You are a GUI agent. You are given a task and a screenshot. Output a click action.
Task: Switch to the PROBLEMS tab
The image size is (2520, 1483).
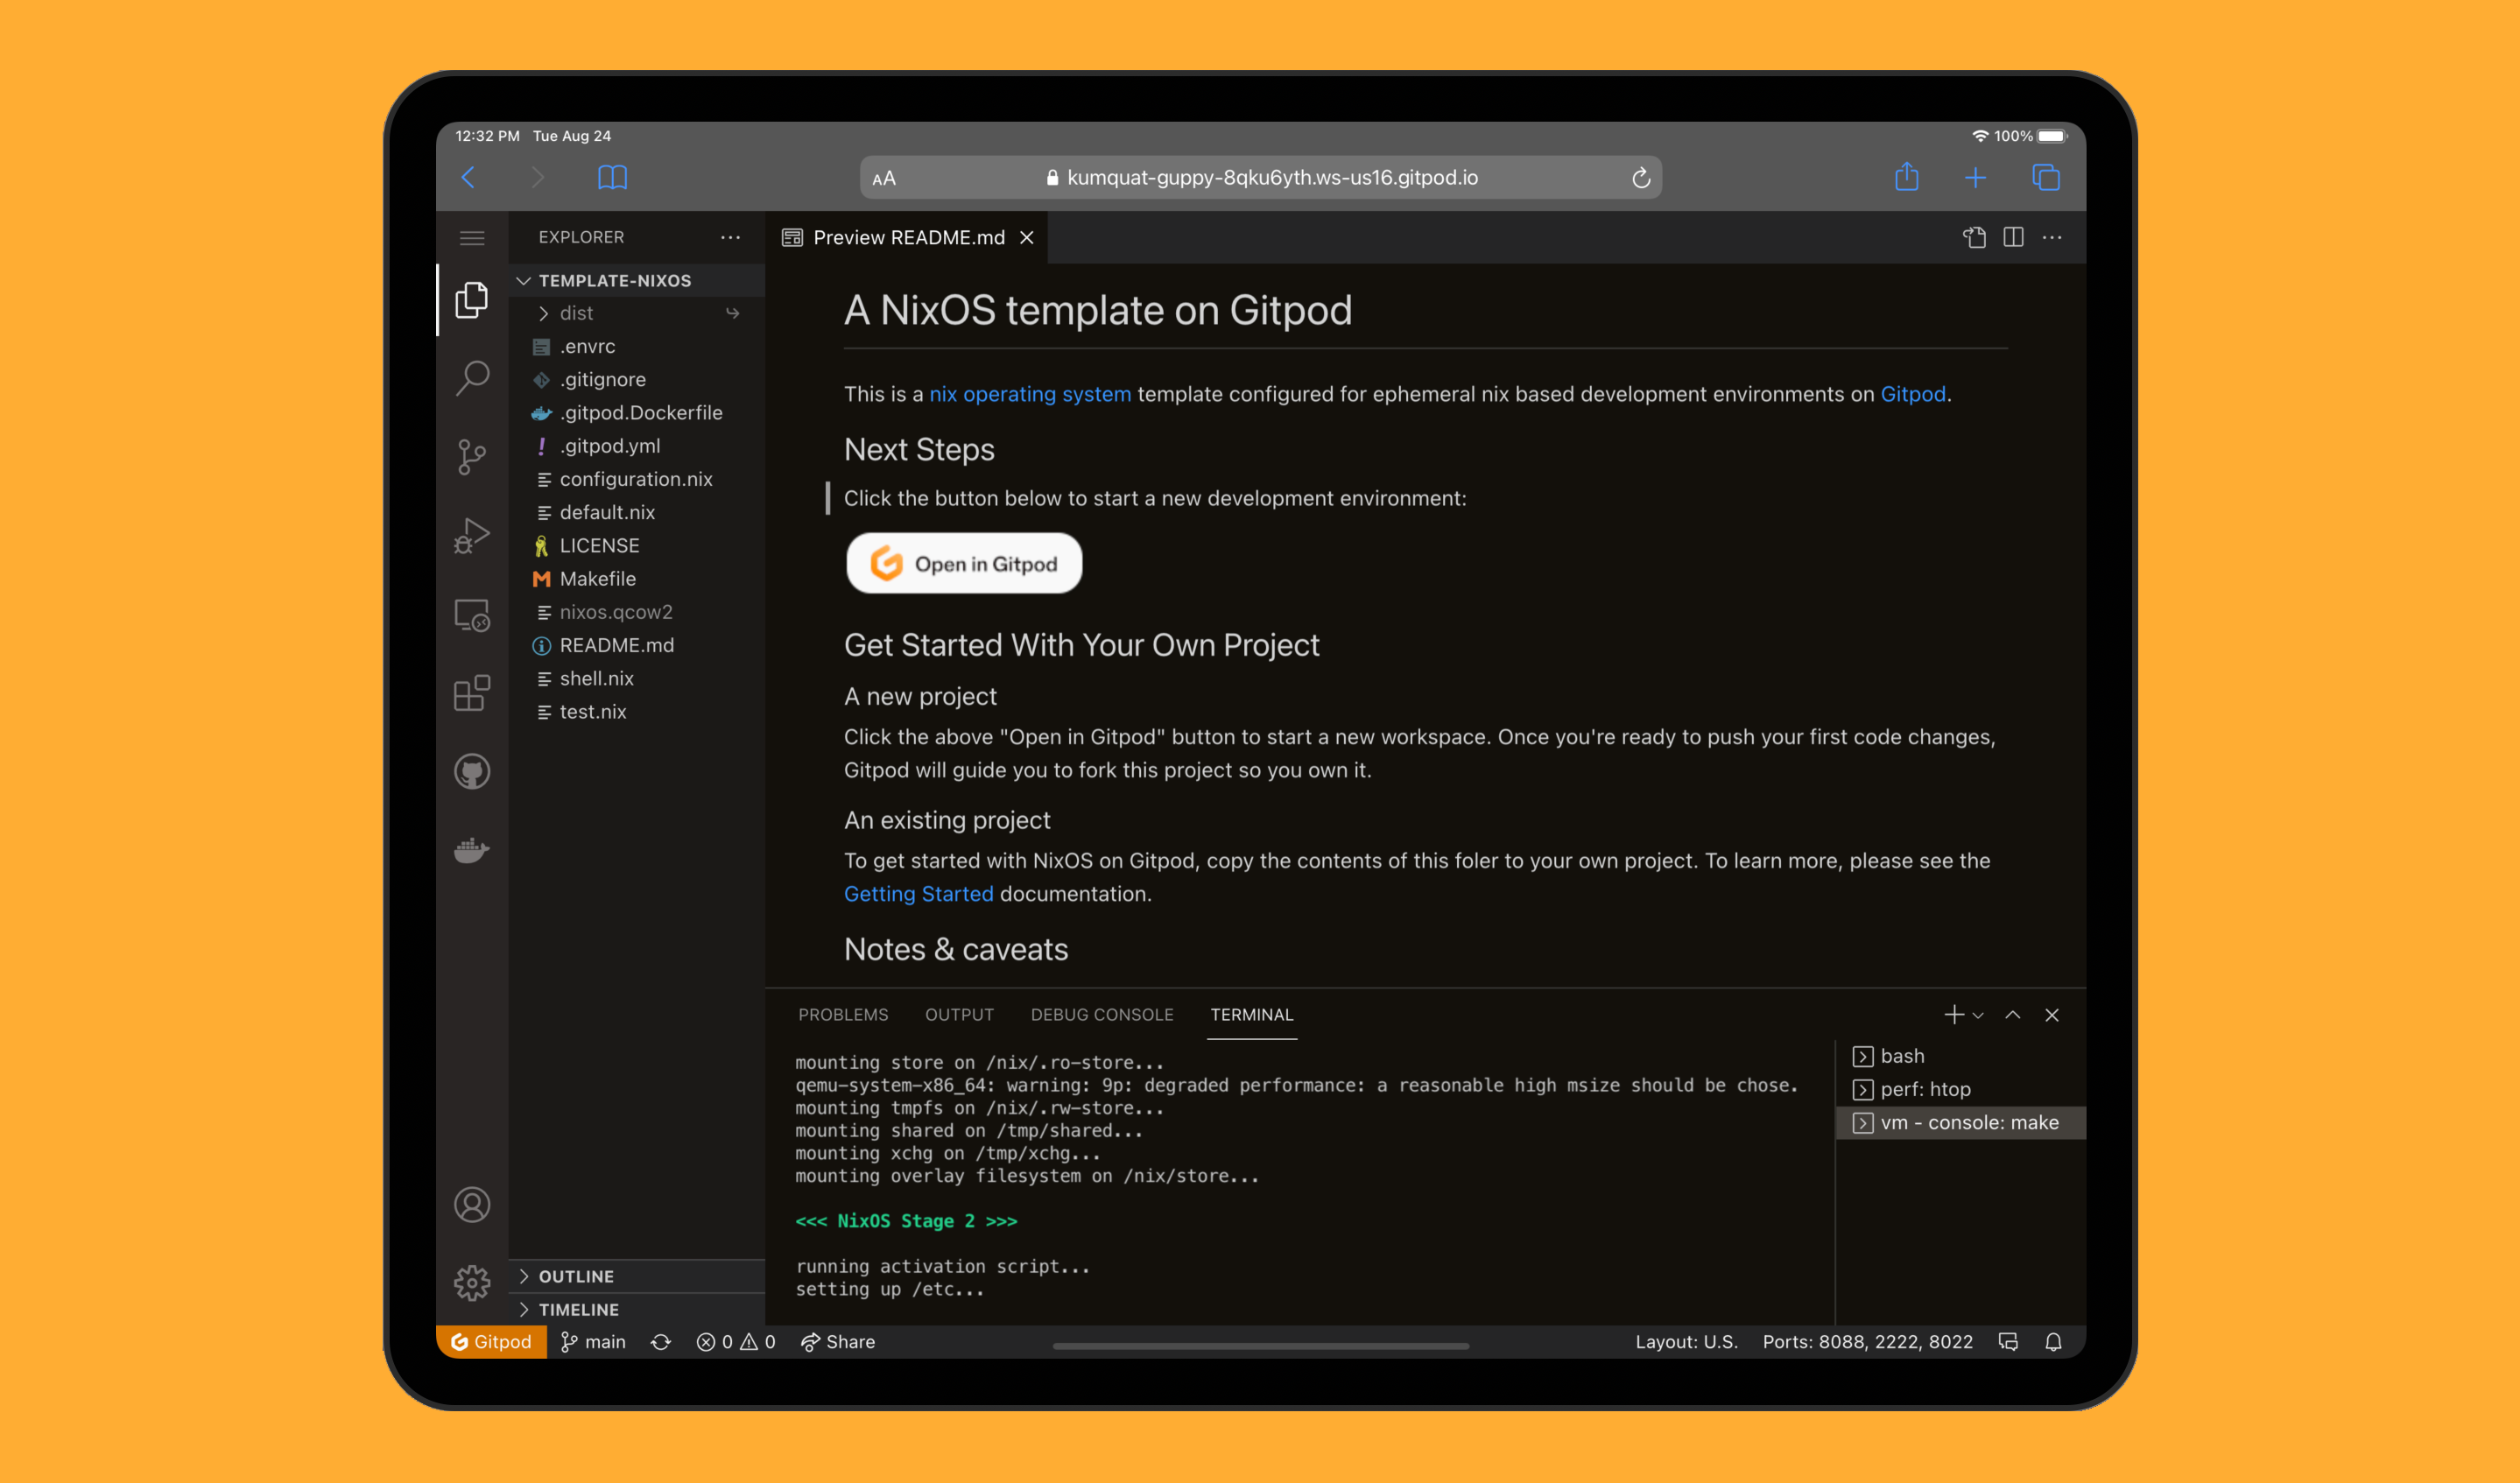point(843,1014)
